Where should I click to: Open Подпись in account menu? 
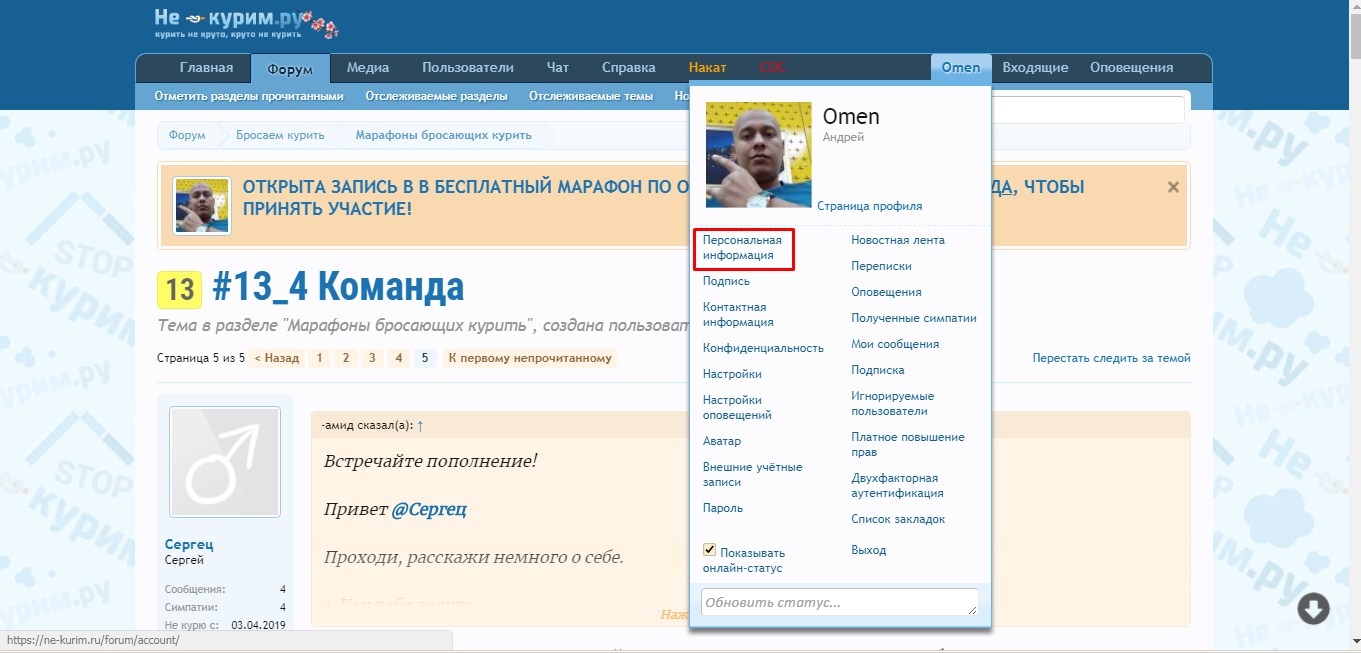point(726,281)
